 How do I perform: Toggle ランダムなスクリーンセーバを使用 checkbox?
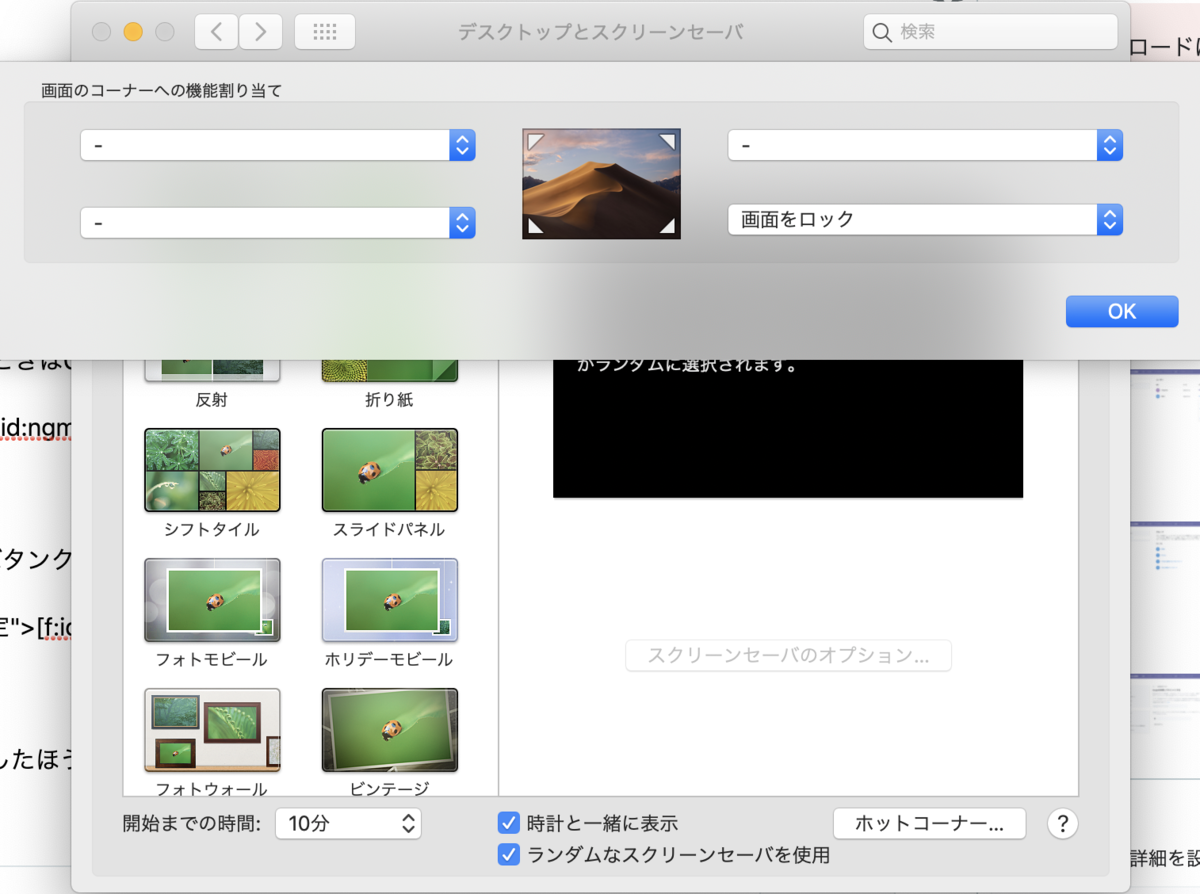508,854
